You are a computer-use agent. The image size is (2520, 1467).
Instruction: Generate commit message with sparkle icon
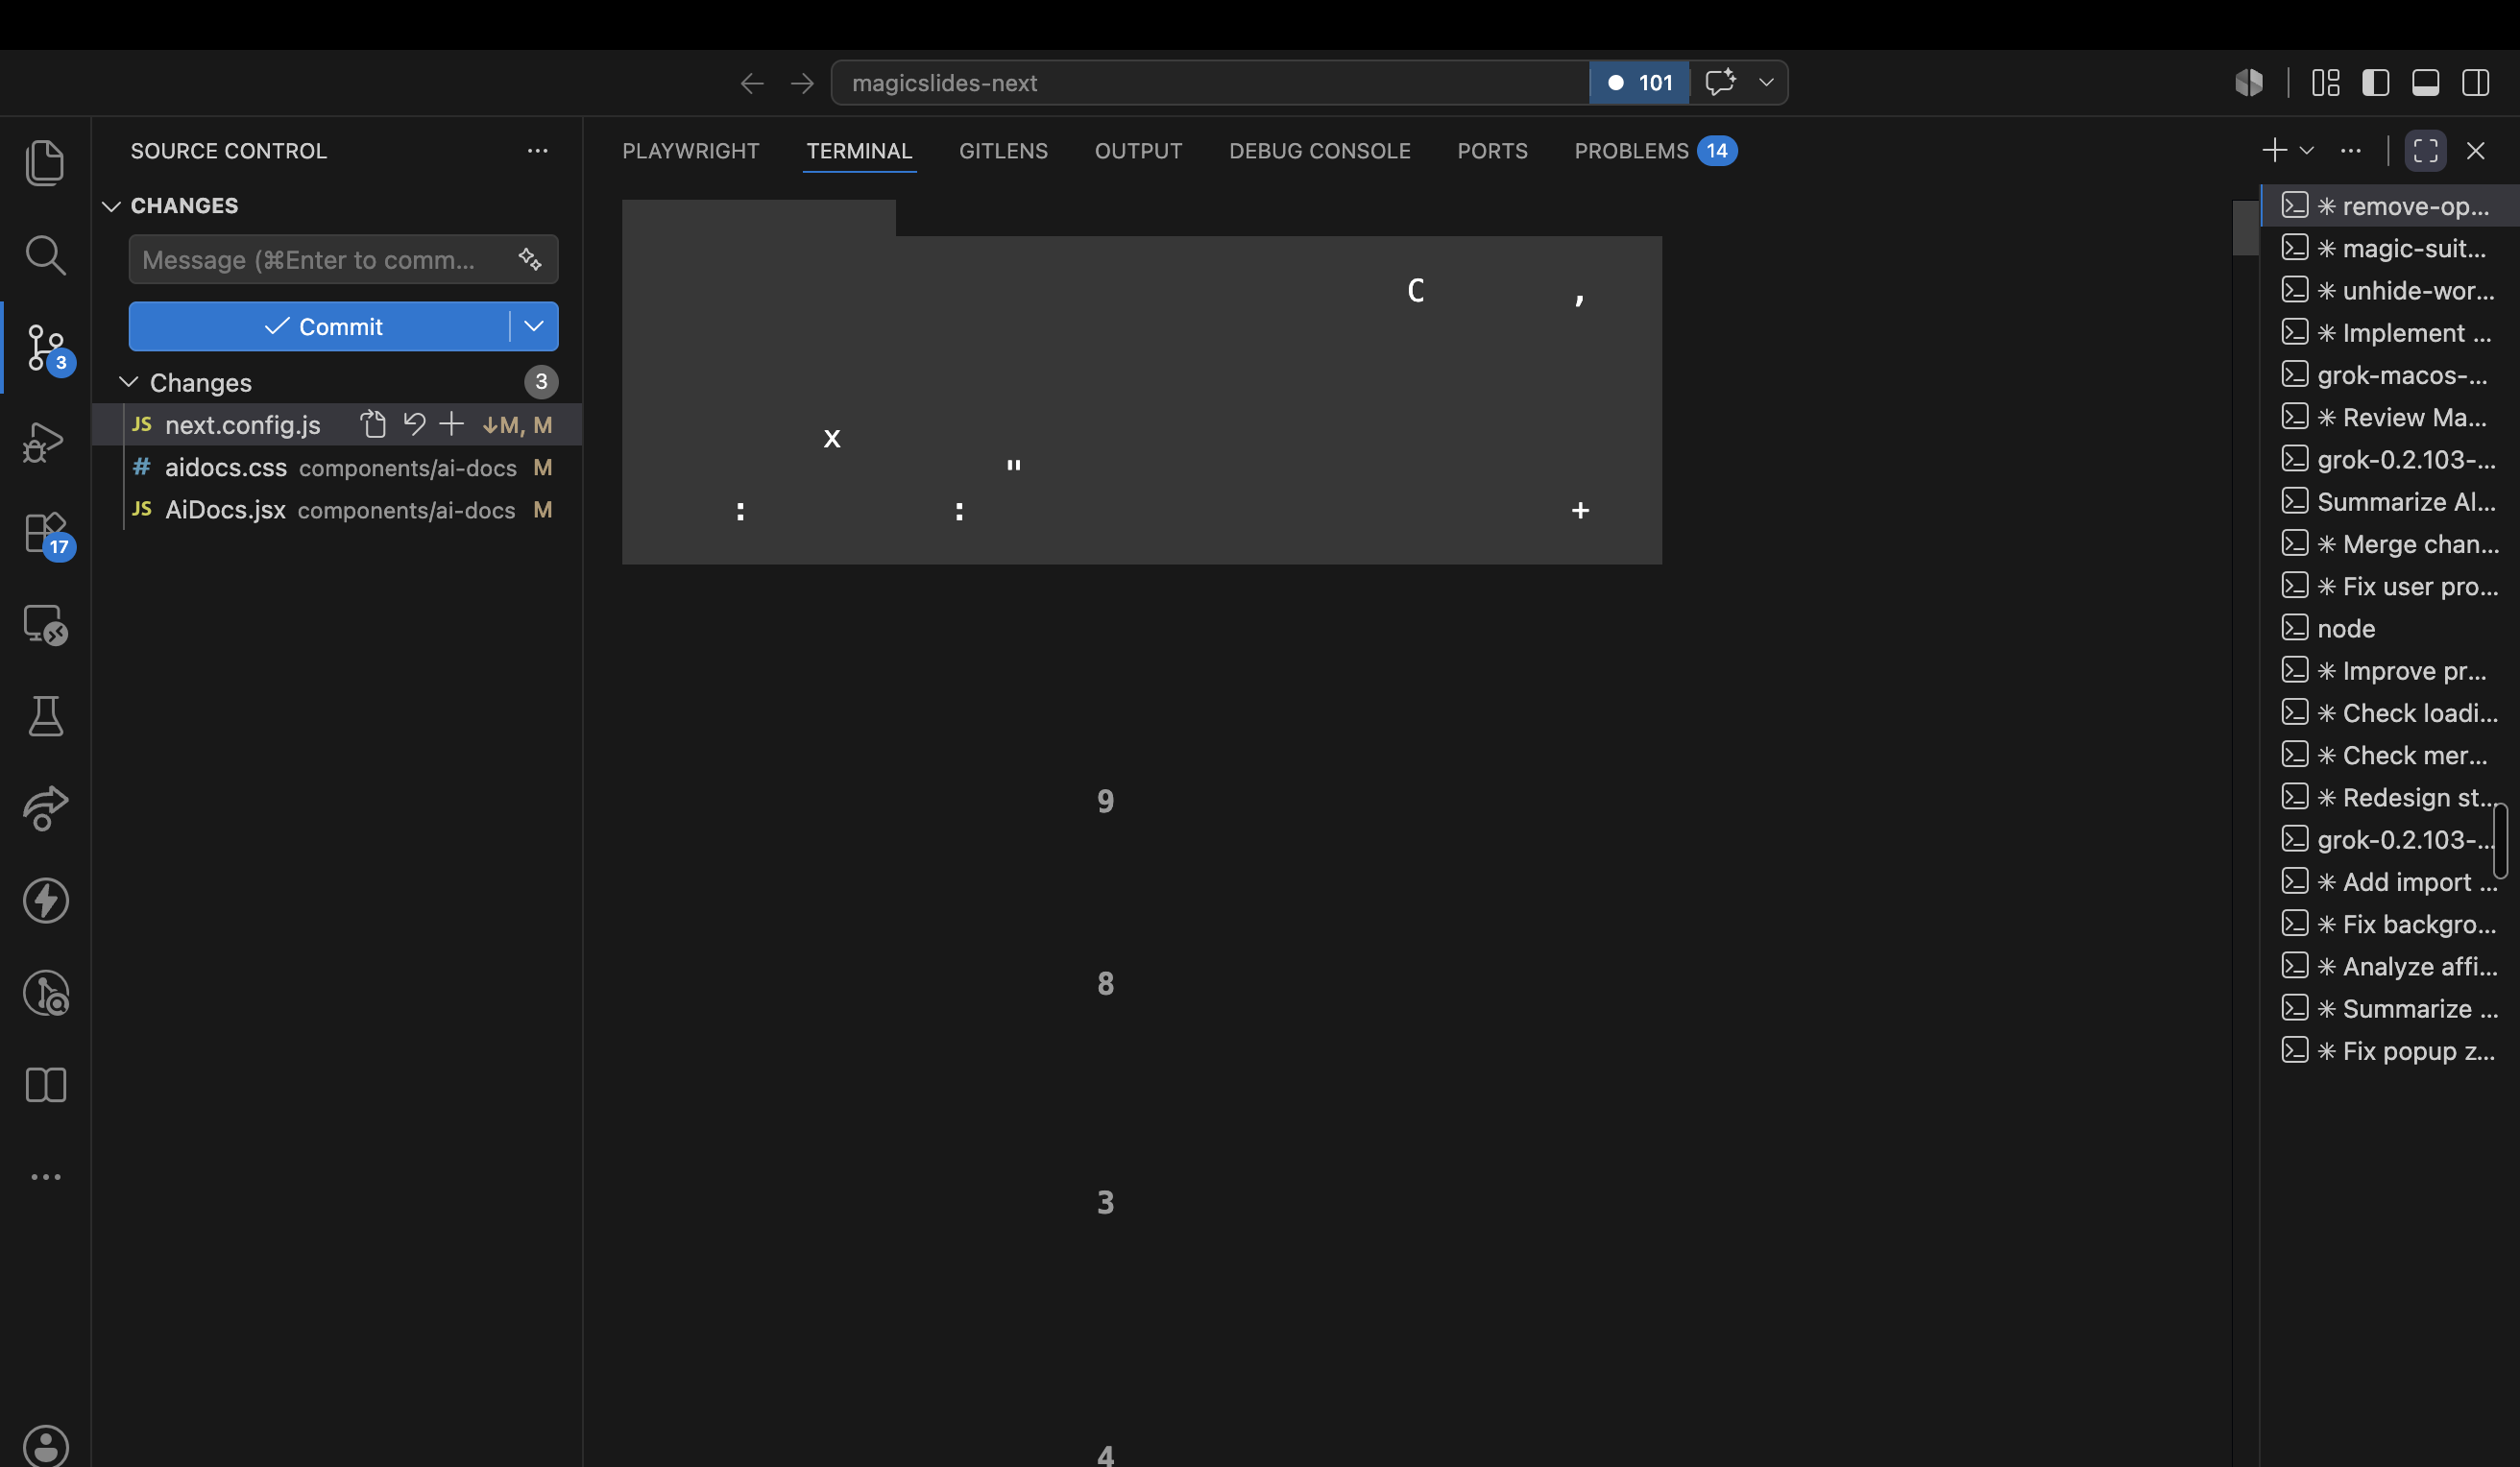530,260
